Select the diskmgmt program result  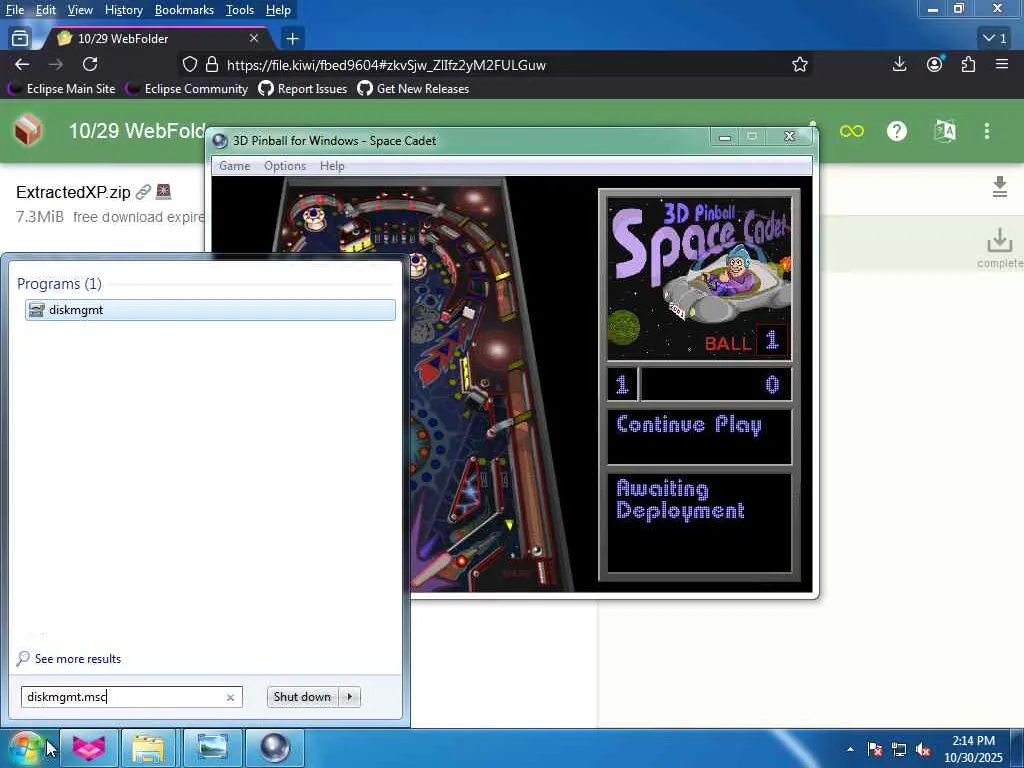click(210, 310)
